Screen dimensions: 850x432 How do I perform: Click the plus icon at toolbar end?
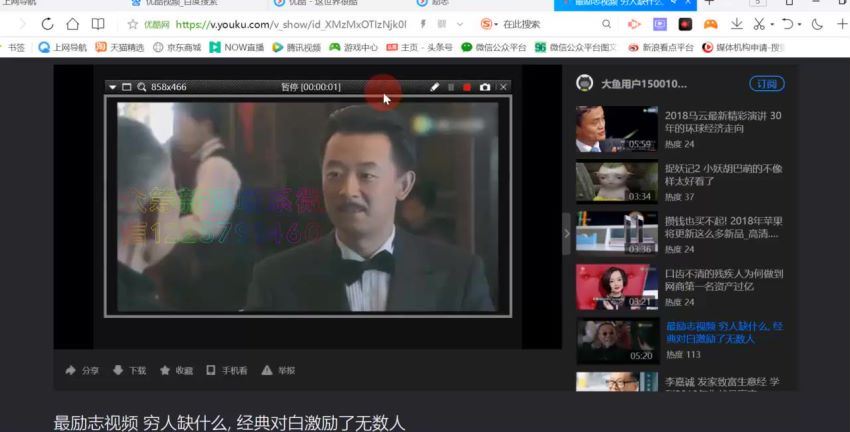point(842,24)
